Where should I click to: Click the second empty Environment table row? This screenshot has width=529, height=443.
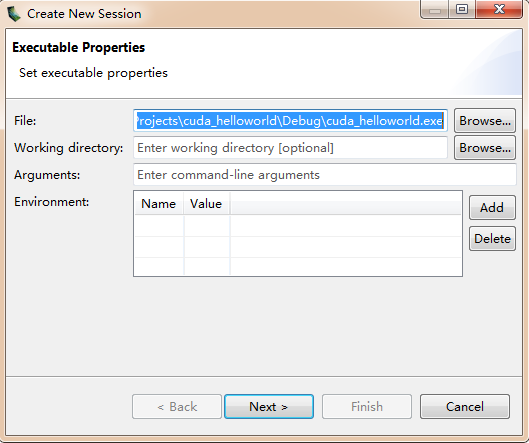point(298,247)
